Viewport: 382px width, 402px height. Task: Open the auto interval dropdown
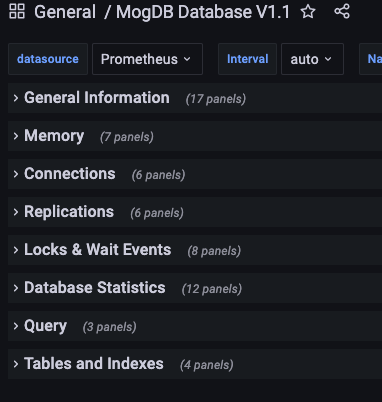pos(312,59)
